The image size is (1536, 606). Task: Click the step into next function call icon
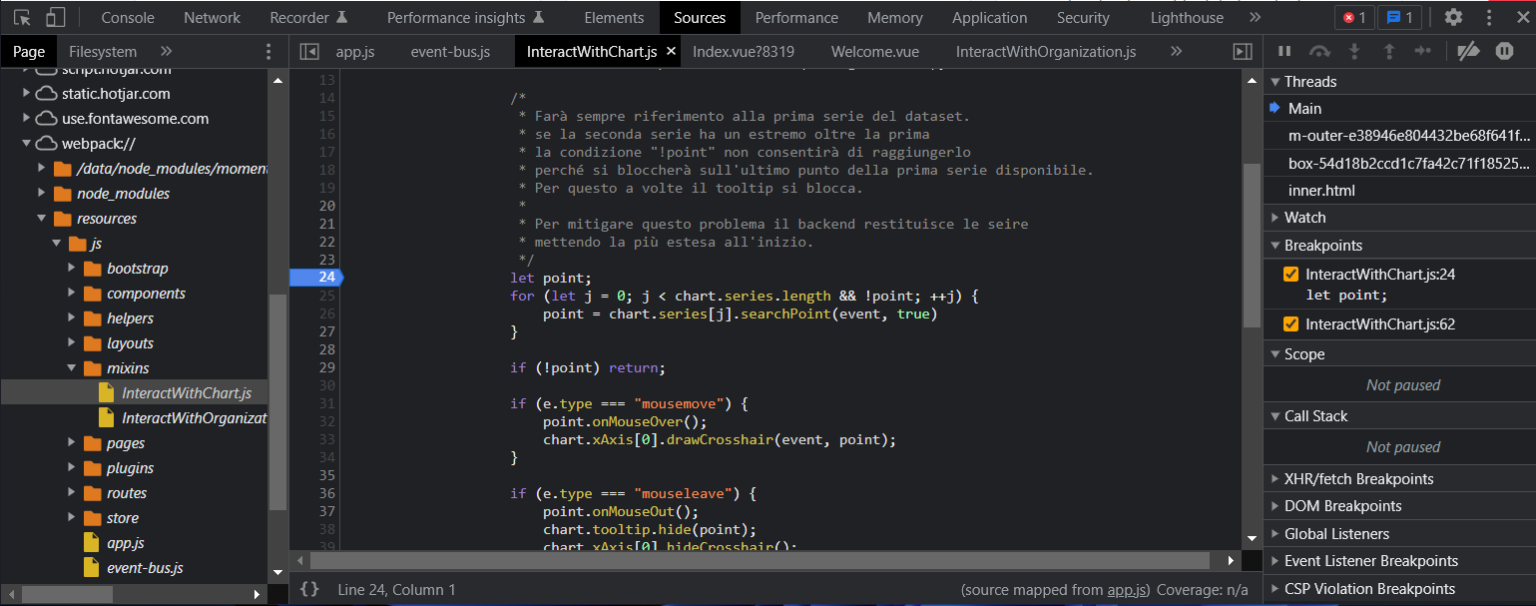(x=1354, y=51)
